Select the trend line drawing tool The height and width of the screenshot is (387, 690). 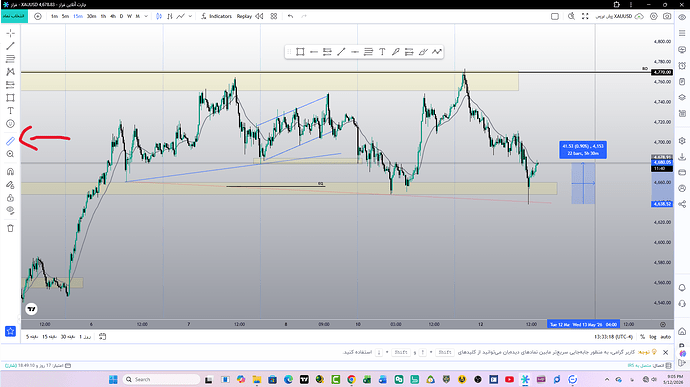click(x=11, y=46)
